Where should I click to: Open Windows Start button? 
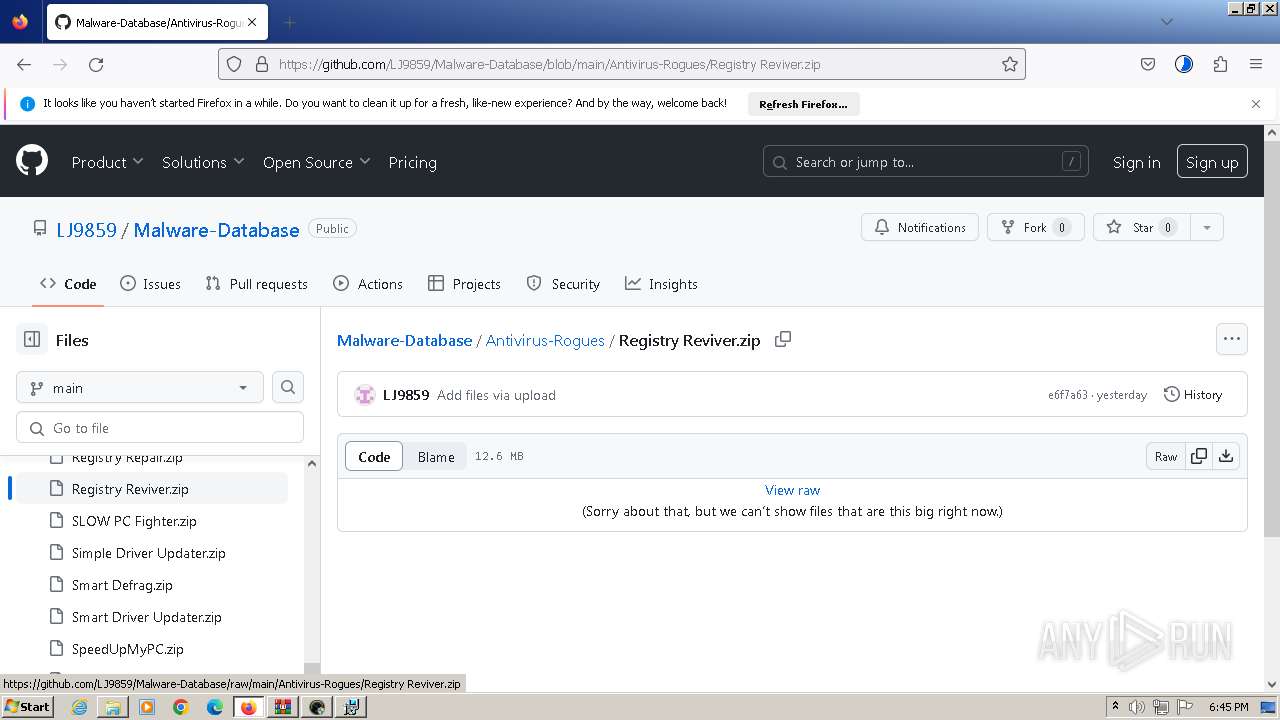tap(28, 706)
